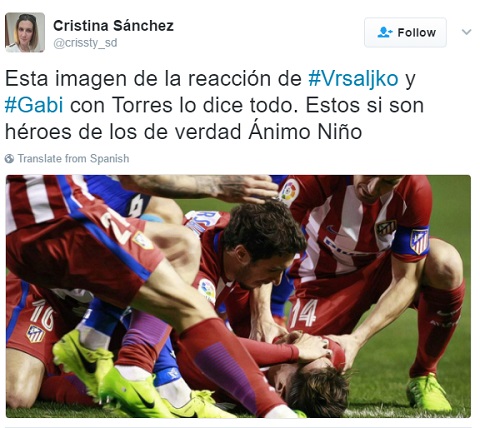Click the Atlético crest on the captain's chest
Screen dimensions: 480x428
pyautogui.click(x=386, y=228)
